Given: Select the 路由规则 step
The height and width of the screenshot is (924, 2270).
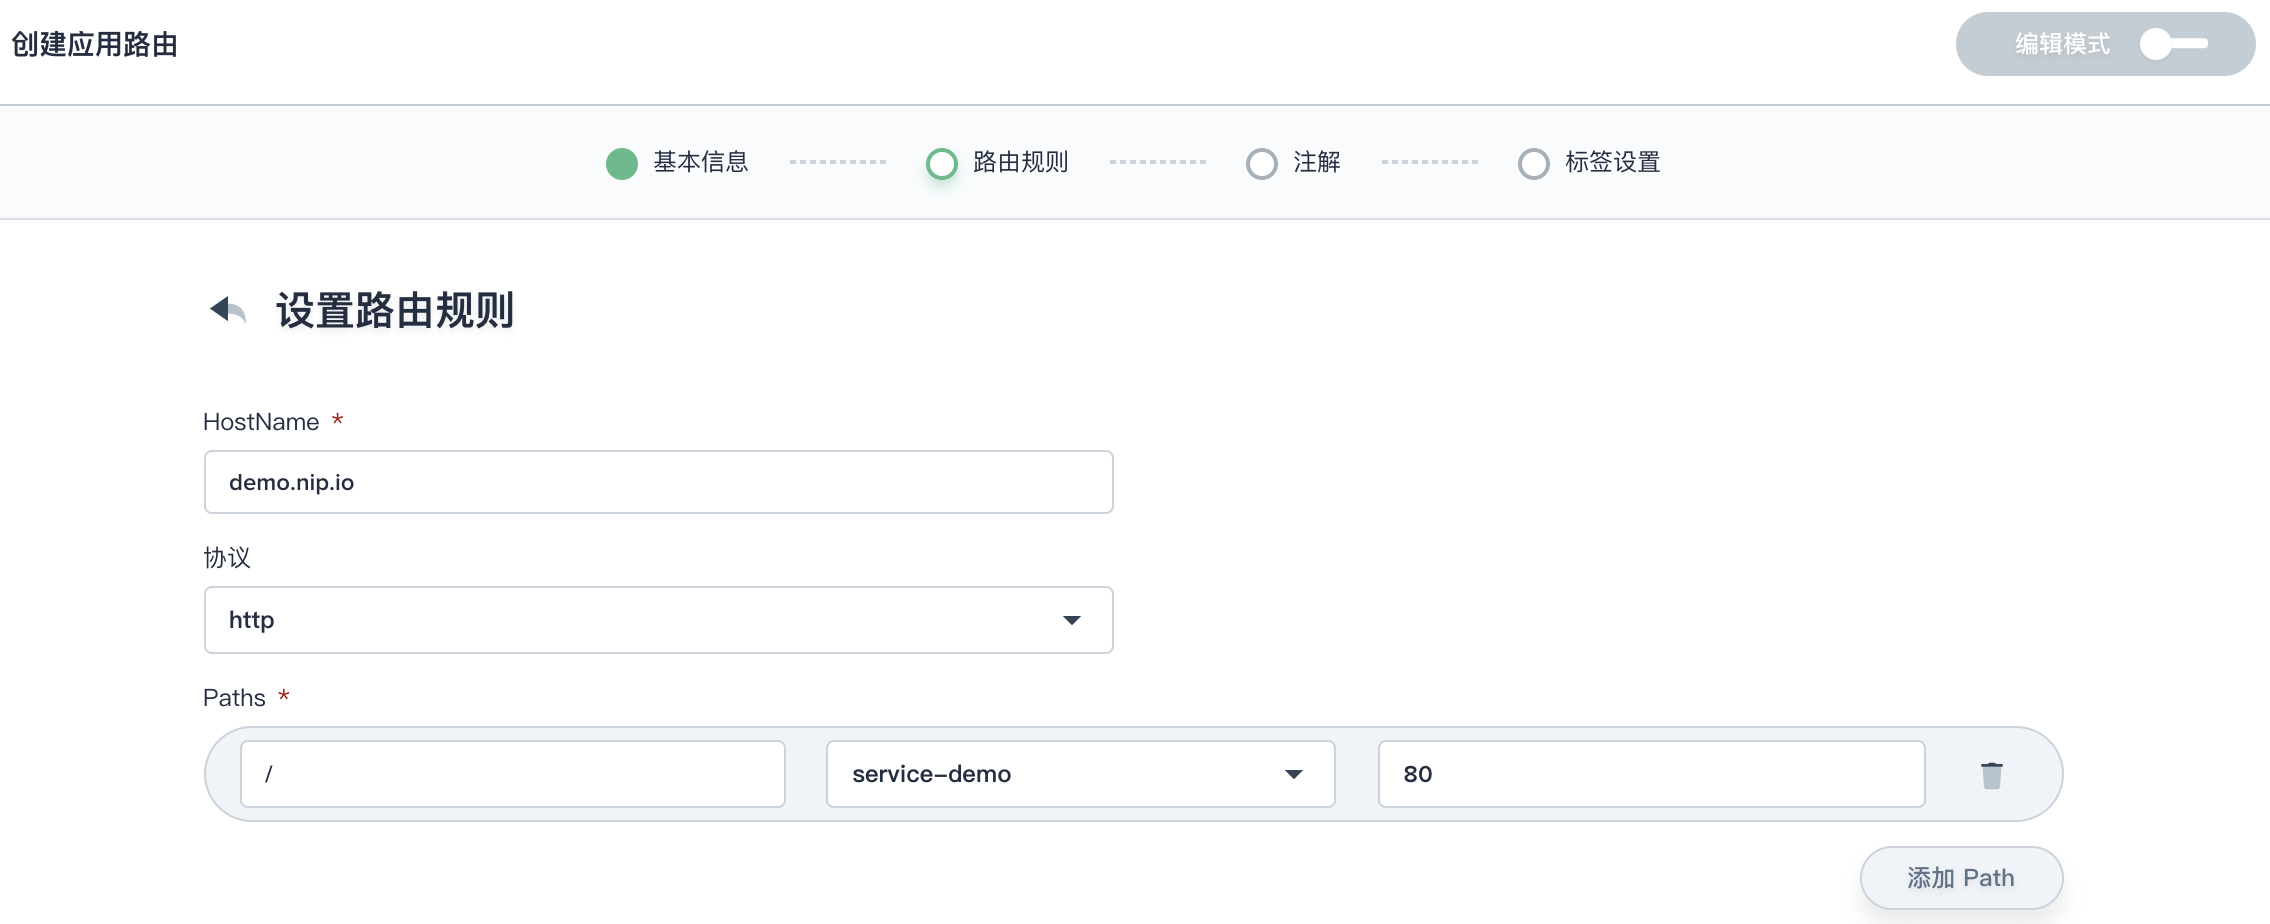Looking at the screenshot, I should [x=997, y=163].
